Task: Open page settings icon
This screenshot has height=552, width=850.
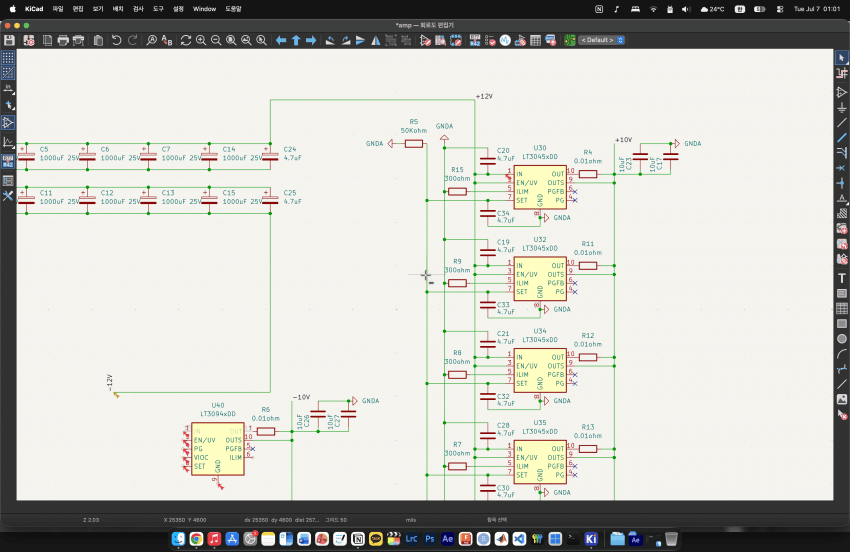Action: tap(48, 40)
